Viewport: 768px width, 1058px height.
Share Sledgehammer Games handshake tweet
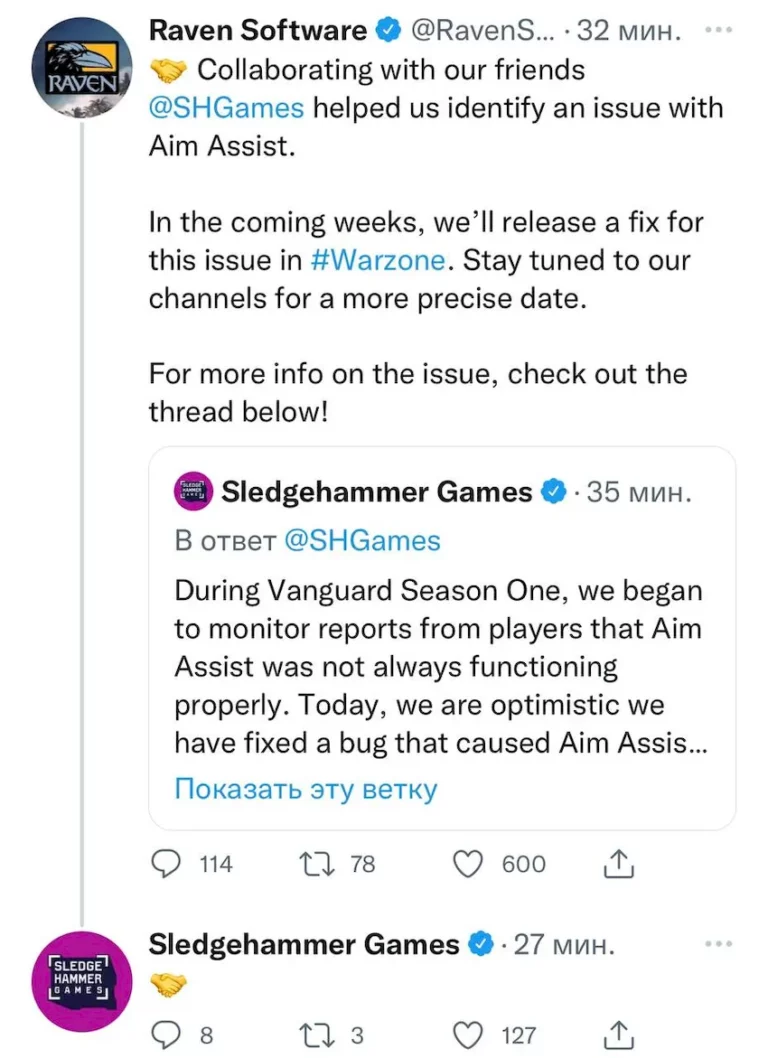pos(619,1035)
